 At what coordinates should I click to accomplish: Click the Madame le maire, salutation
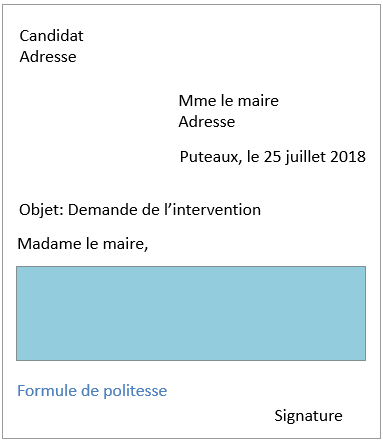83,244
